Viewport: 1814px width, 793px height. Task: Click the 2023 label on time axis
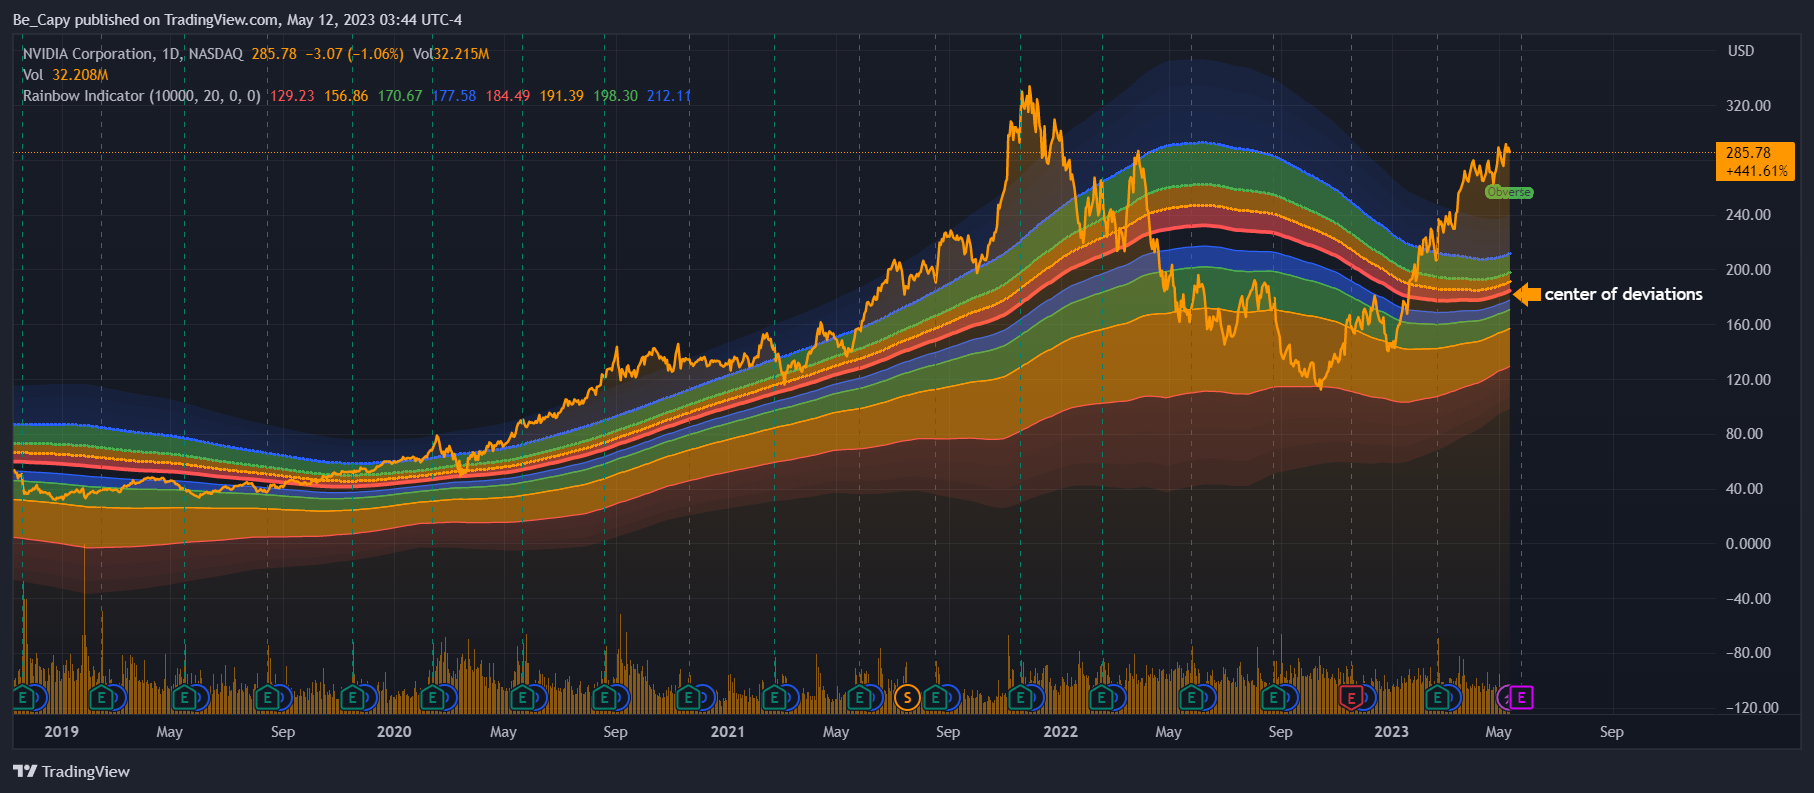[1391, 732]
